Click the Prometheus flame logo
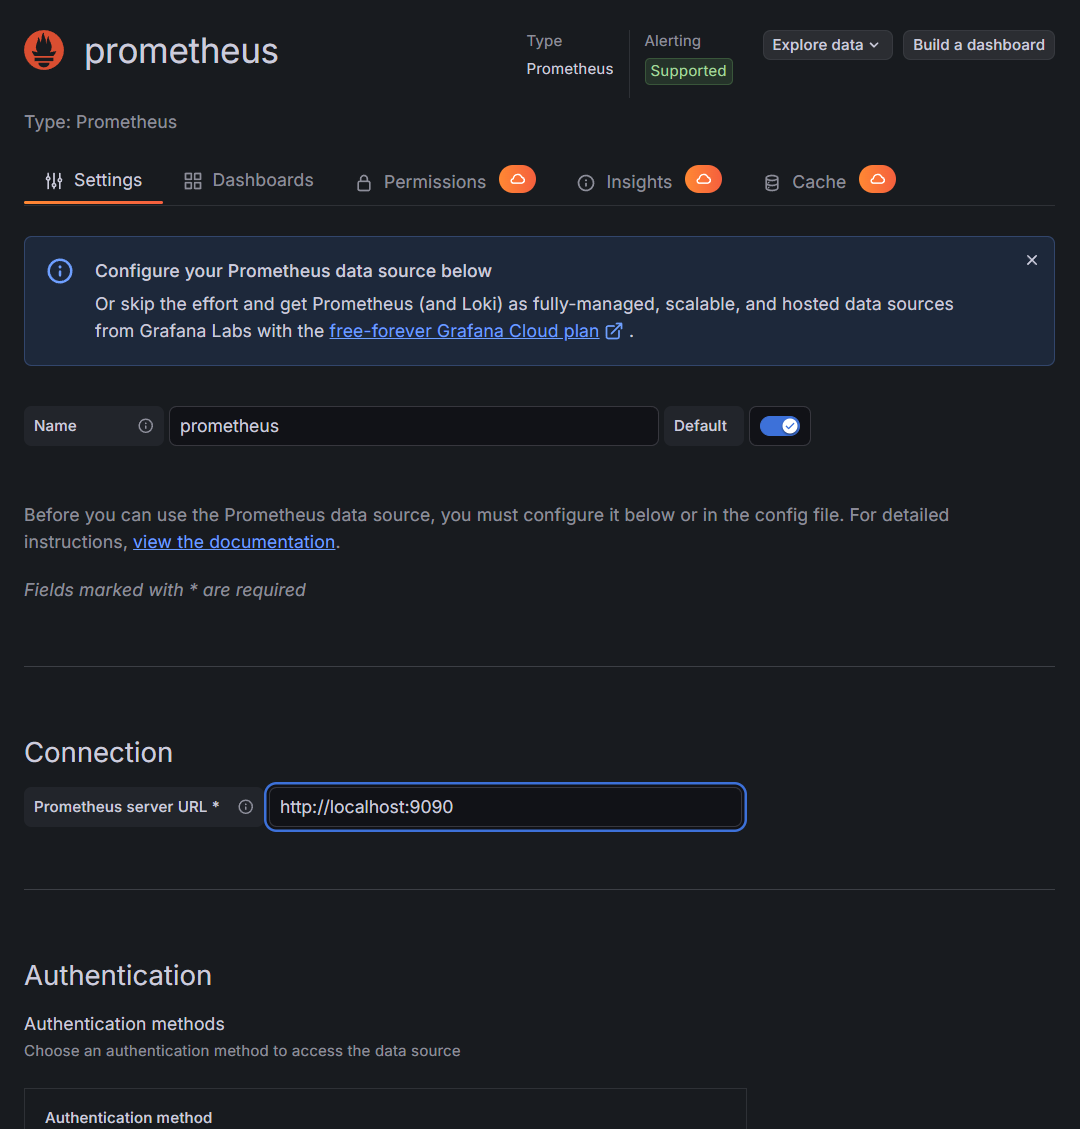 43,49
